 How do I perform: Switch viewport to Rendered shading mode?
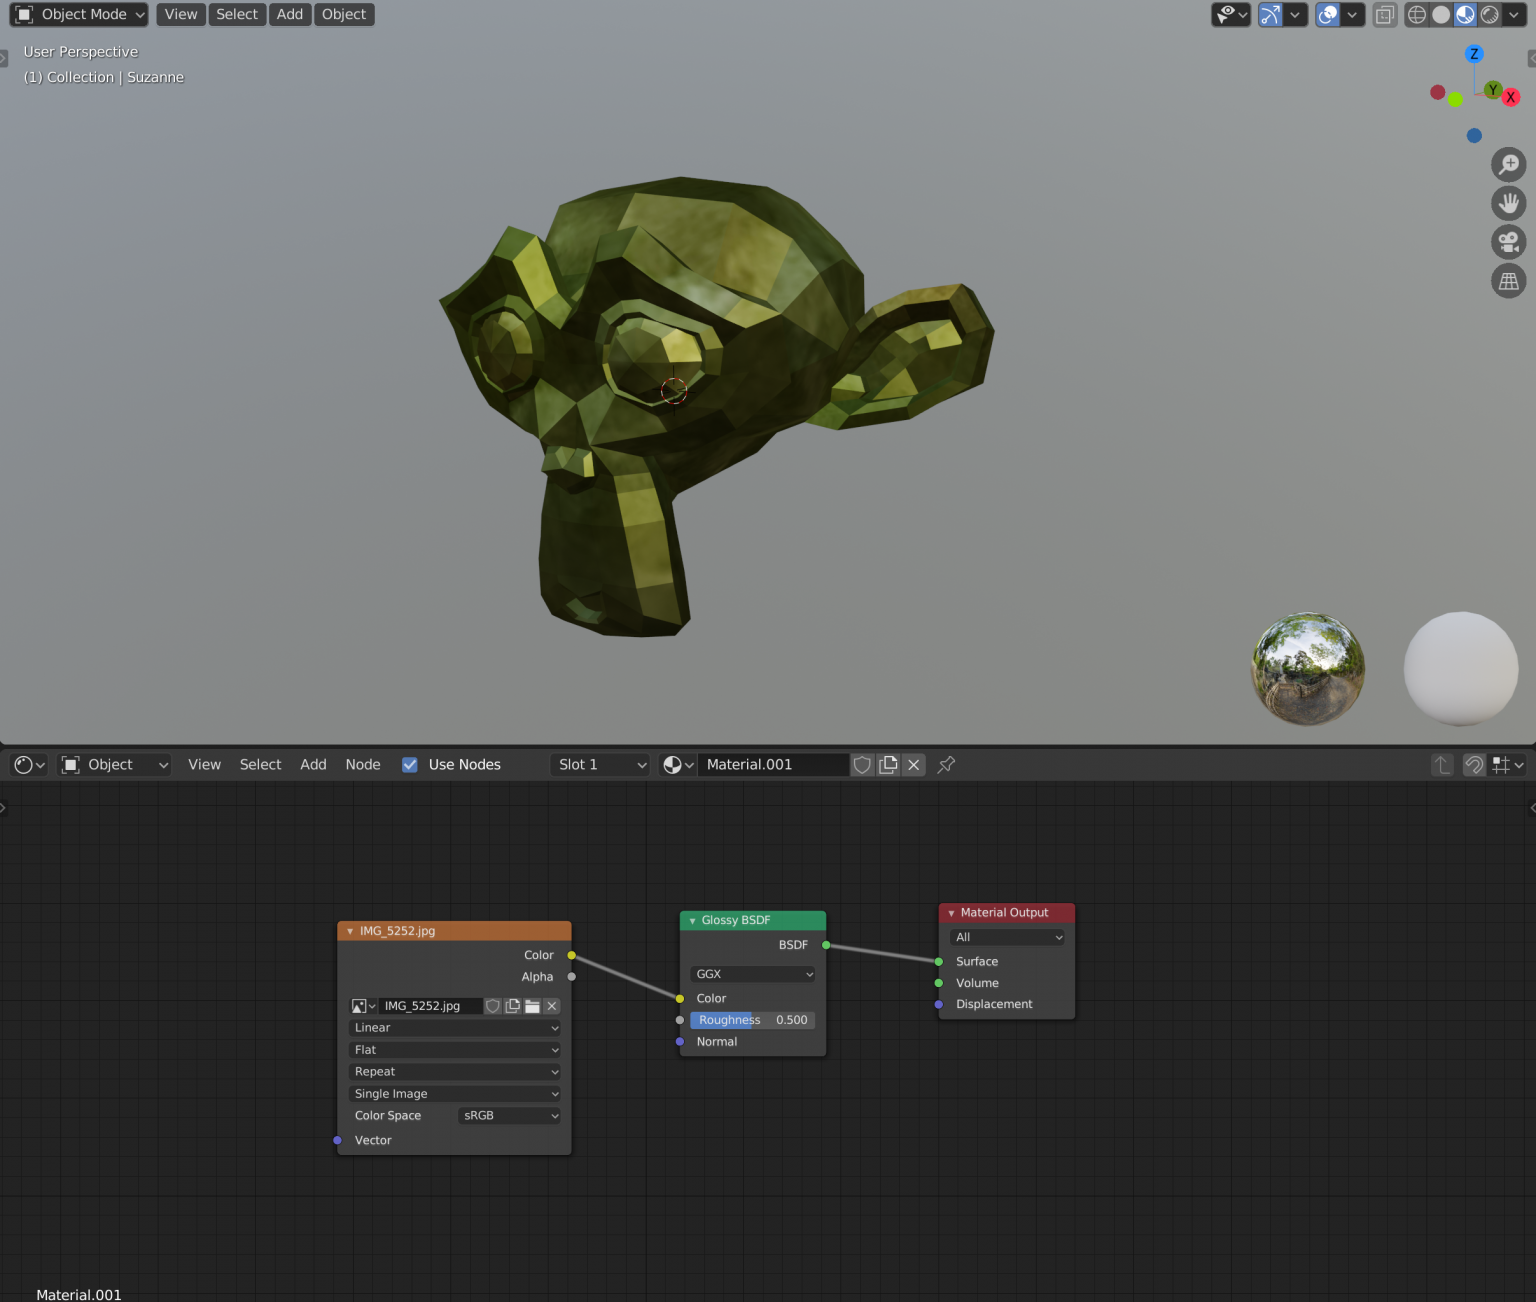click(1490, 14)
